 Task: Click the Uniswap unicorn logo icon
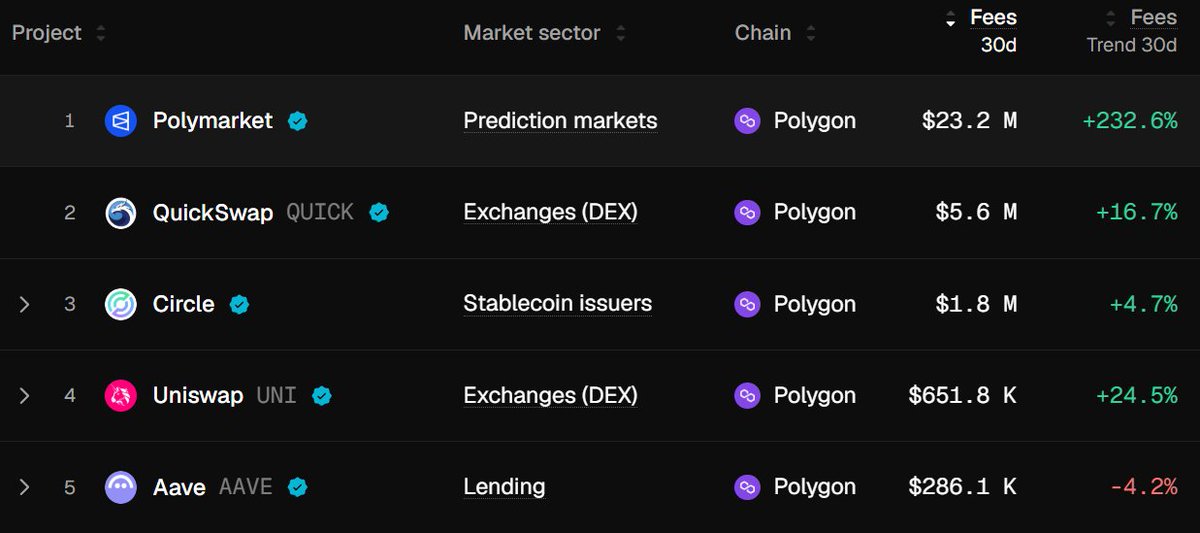(x=120, y=396)
